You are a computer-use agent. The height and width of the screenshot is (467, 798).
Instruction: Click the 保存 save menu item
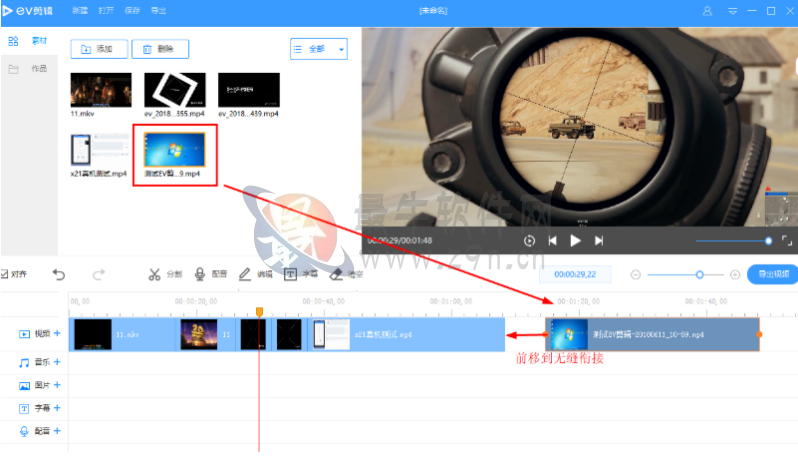point(132,11)
